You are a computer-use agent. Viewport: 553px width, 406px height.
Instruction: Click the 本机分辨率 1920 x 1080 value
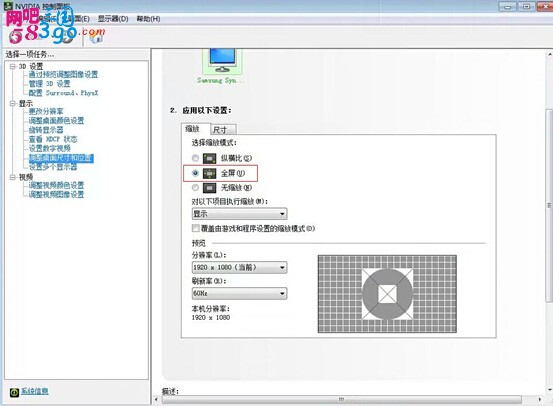click(211, 317)
